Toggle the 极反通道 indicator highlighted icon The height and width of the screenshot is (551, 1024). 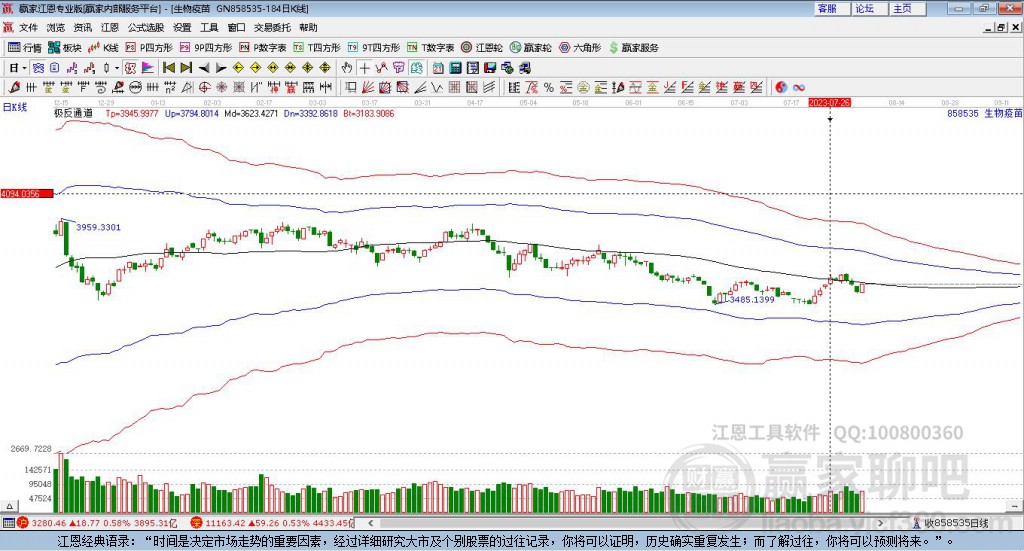(131, 68)
